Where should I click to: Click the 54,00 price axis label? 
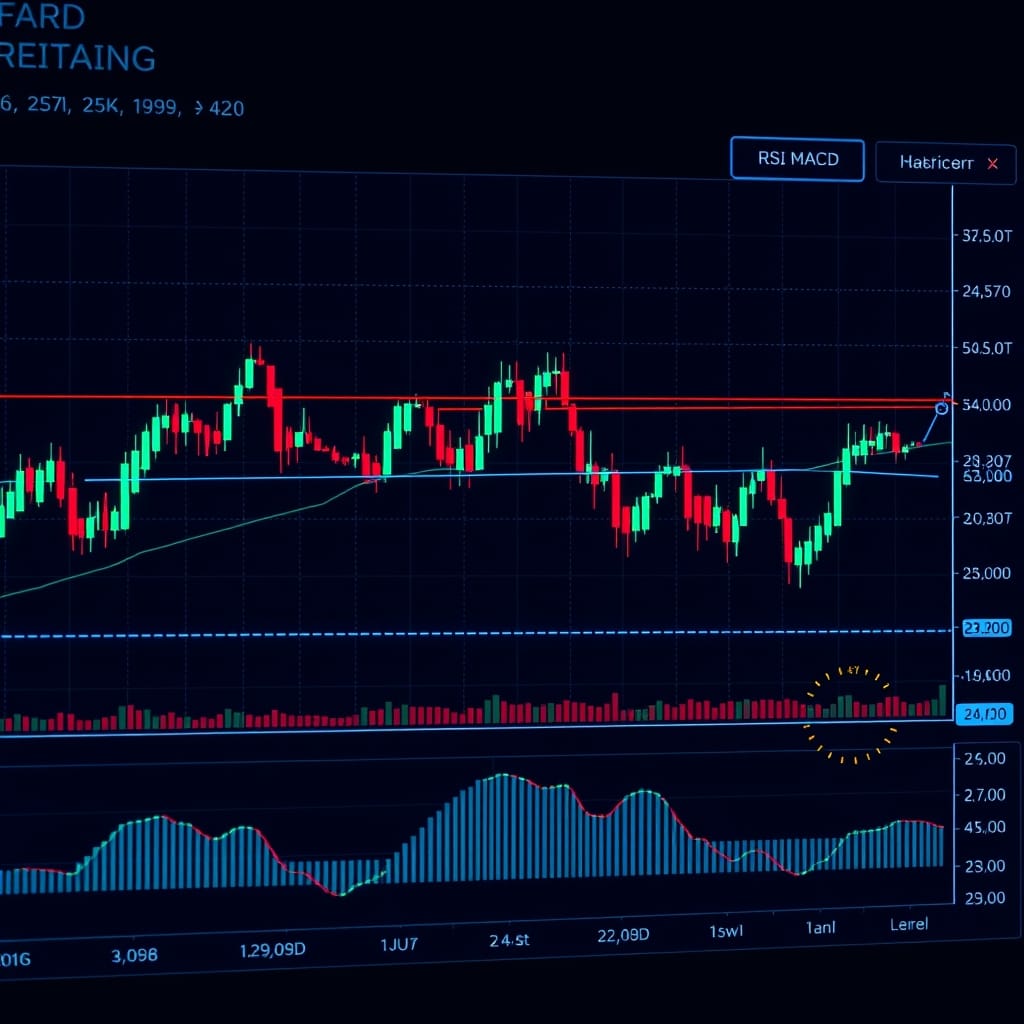tap(987, 405)
